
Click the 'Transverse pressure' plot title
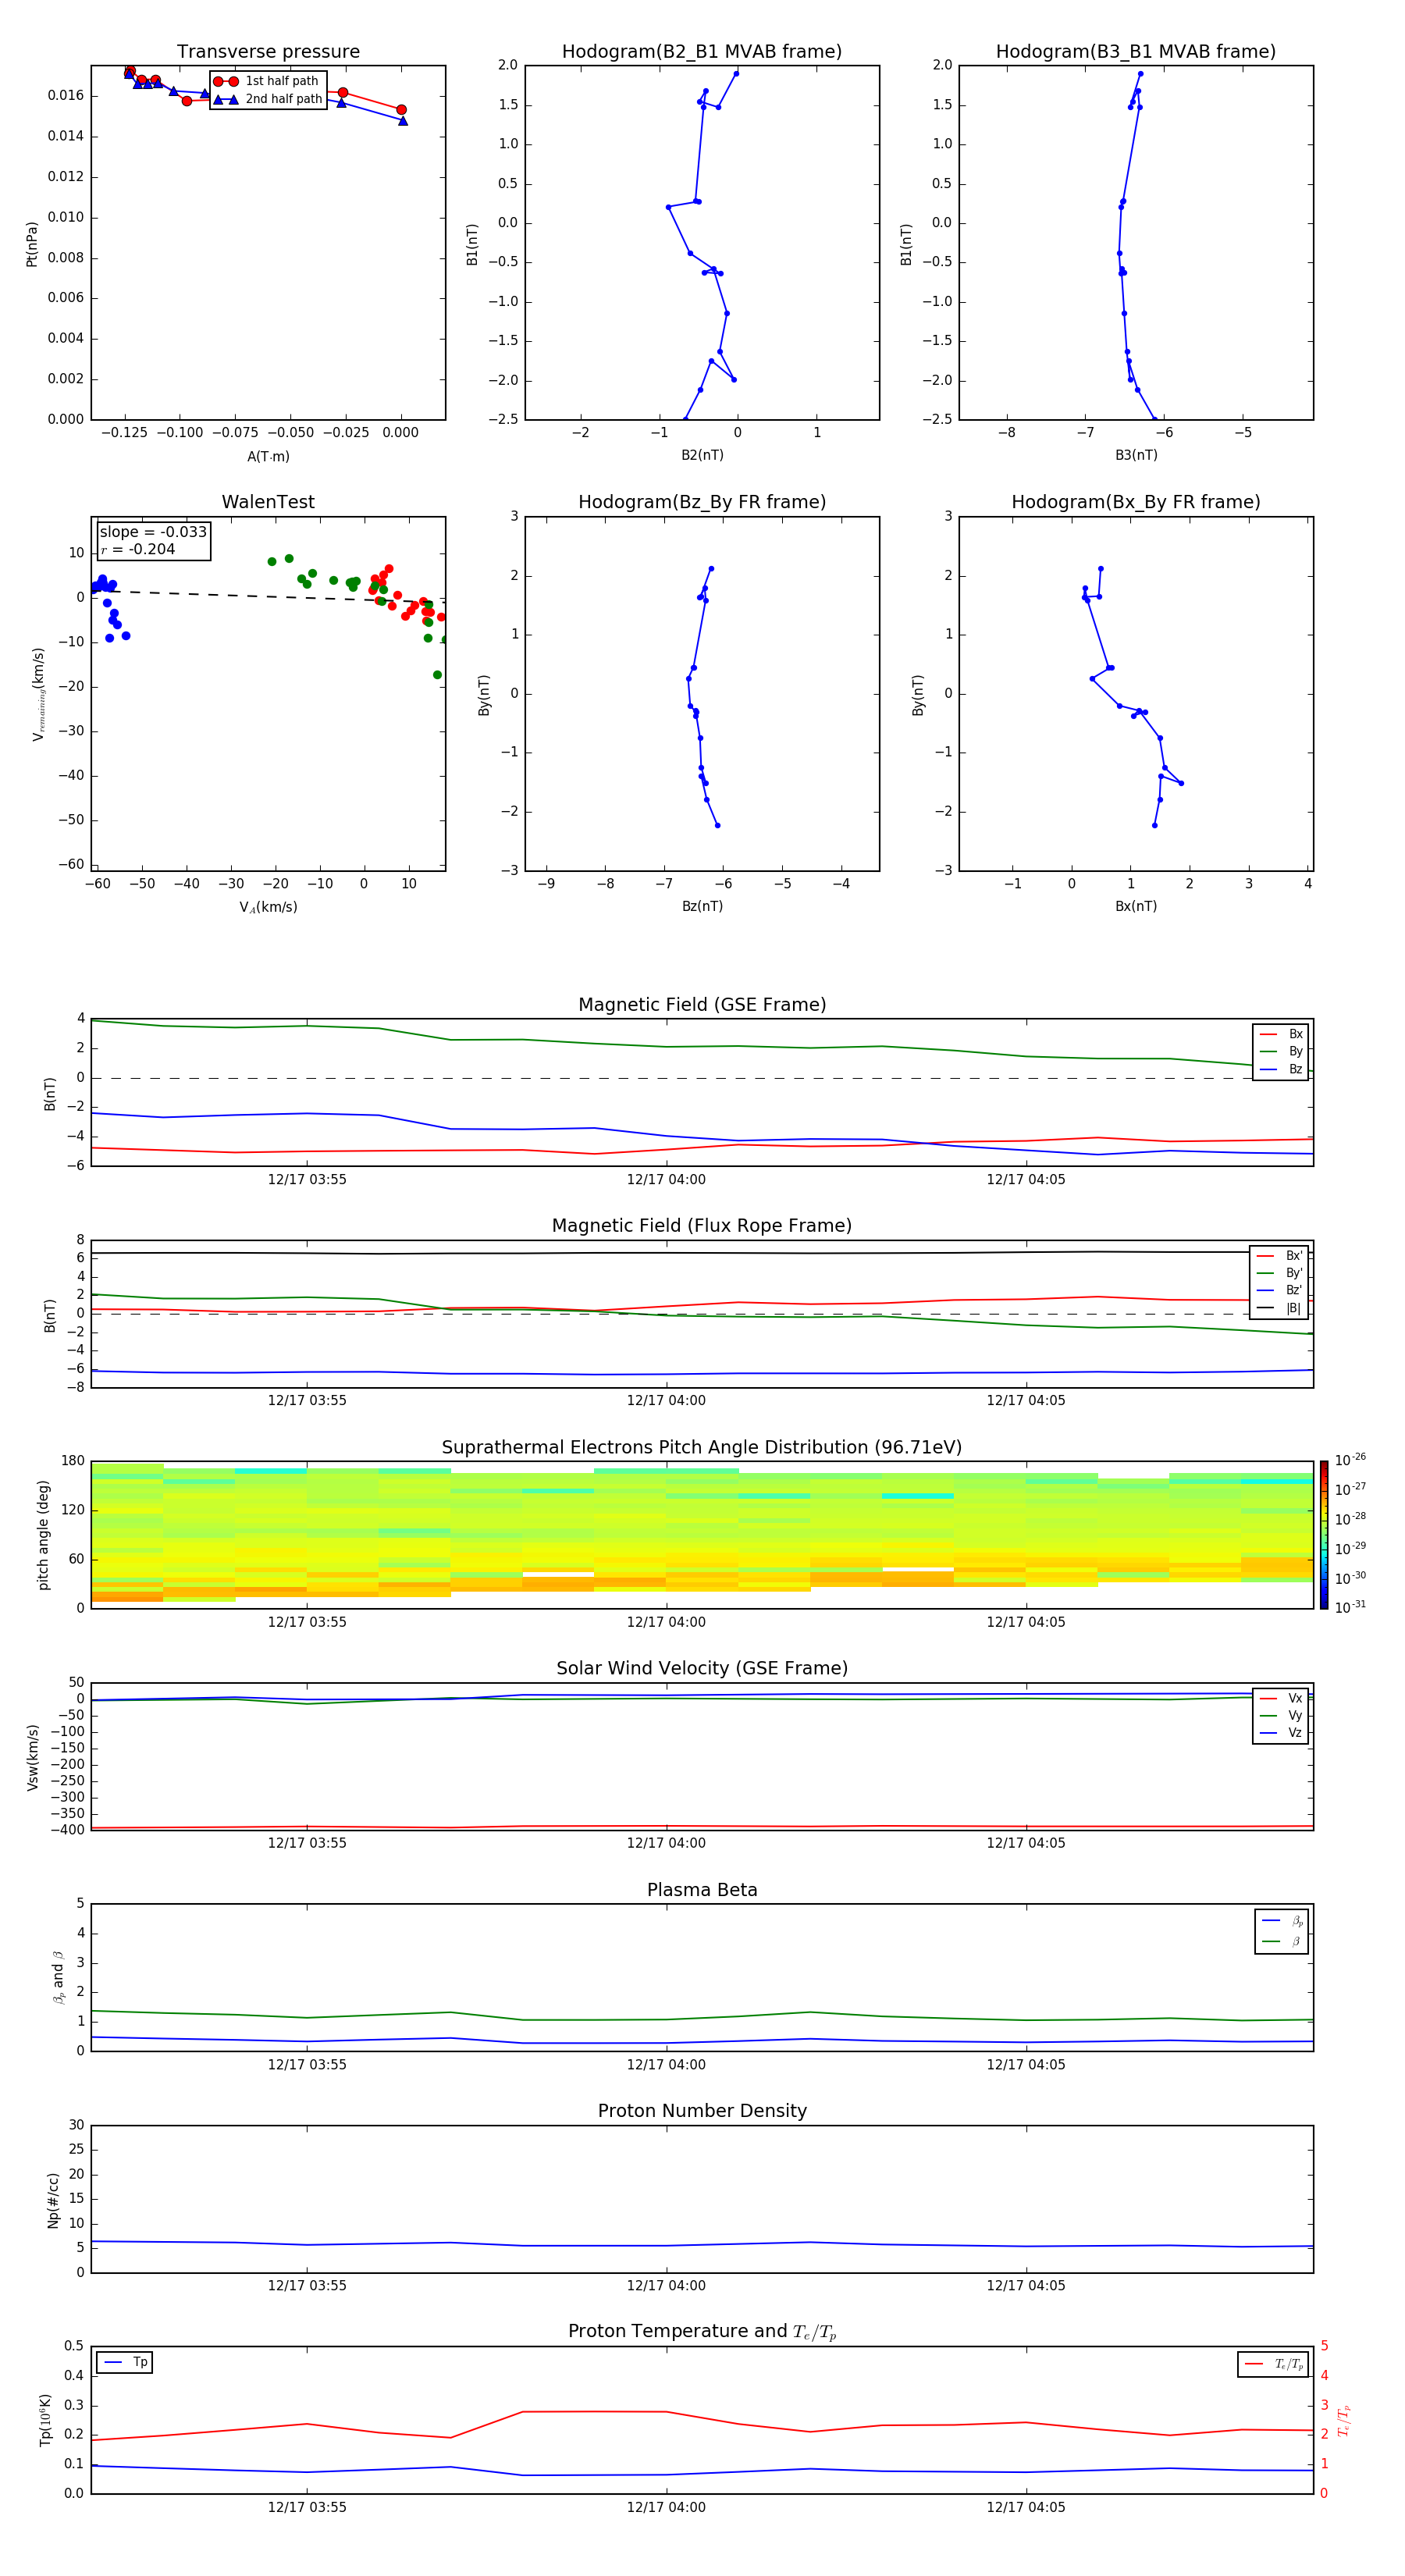(x=268, y=52)
